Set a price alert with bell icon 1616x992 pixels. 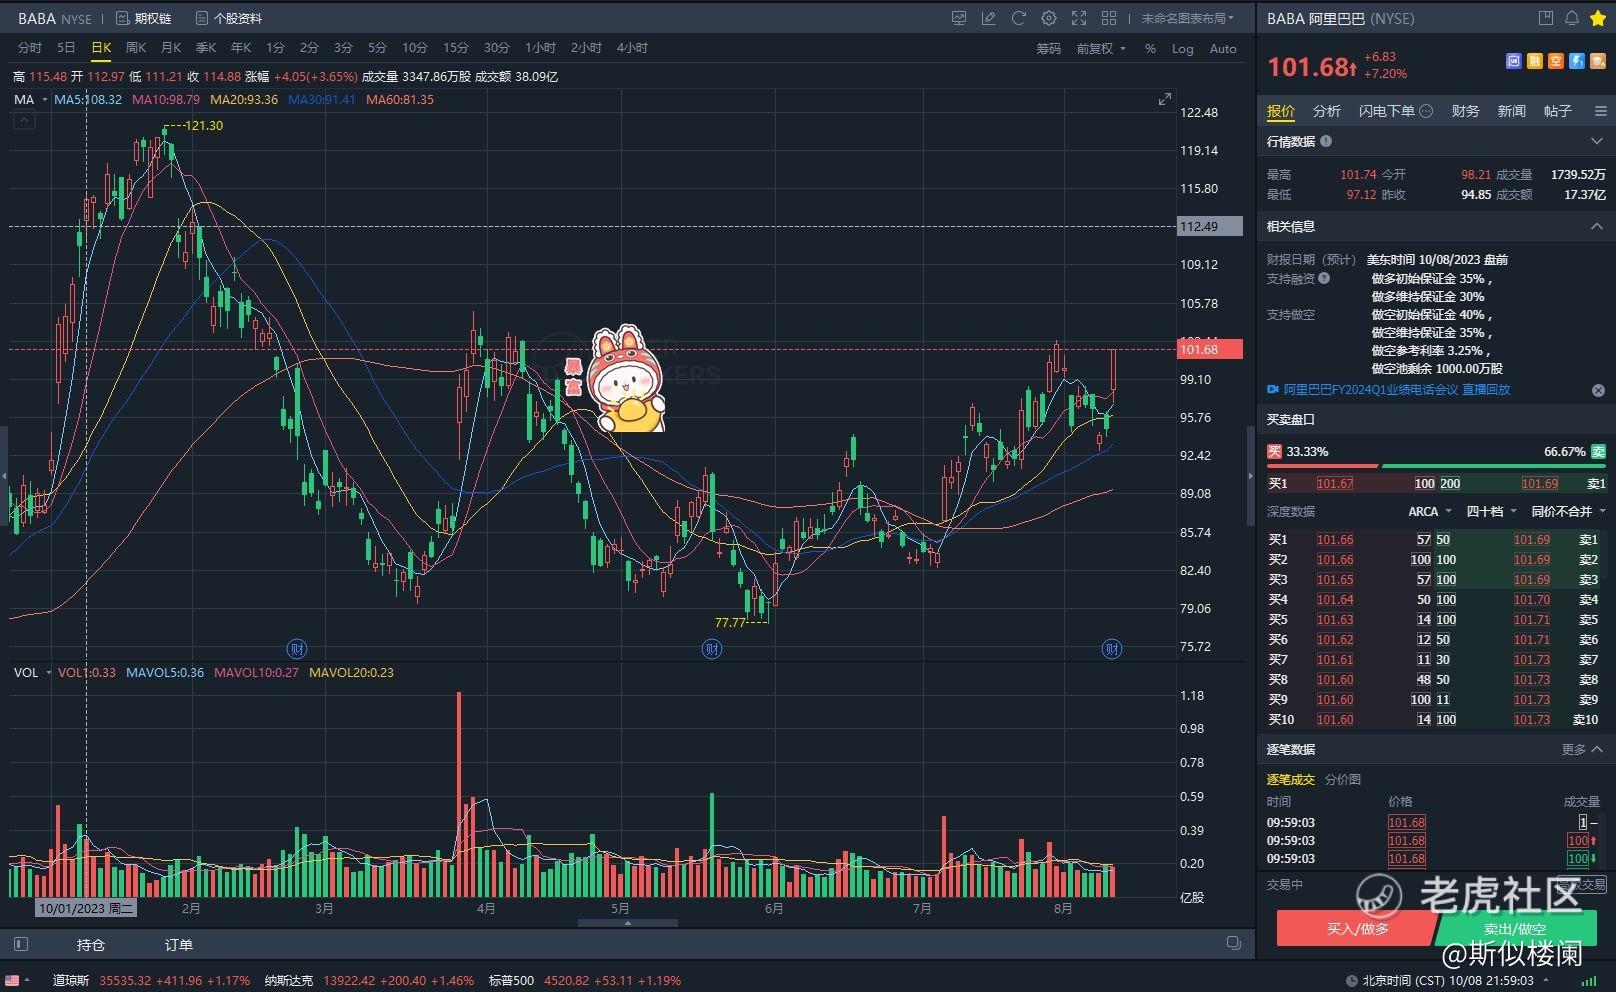(x=1572, y=18)
